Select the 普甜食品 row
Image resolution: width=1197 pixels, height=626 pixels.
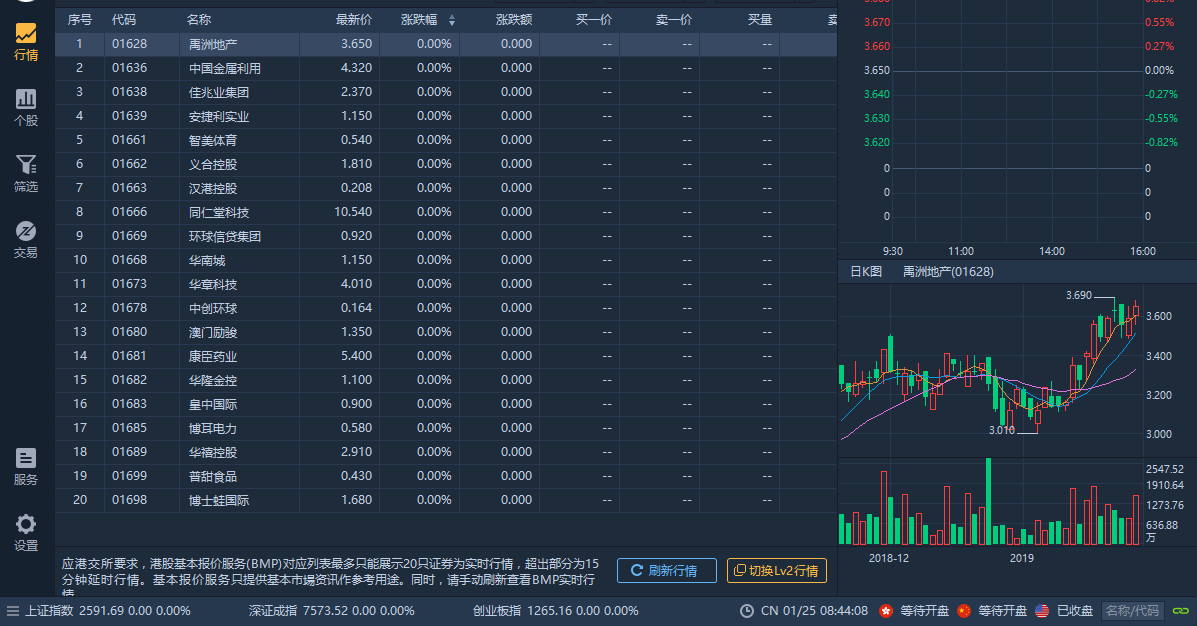[x=446, y=476]
